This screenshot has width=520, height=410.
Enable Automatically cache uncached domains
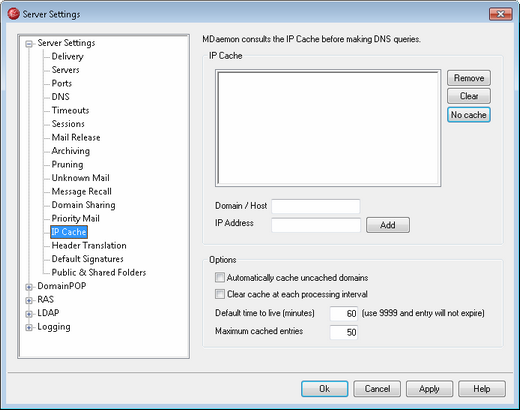click(220, 277)
